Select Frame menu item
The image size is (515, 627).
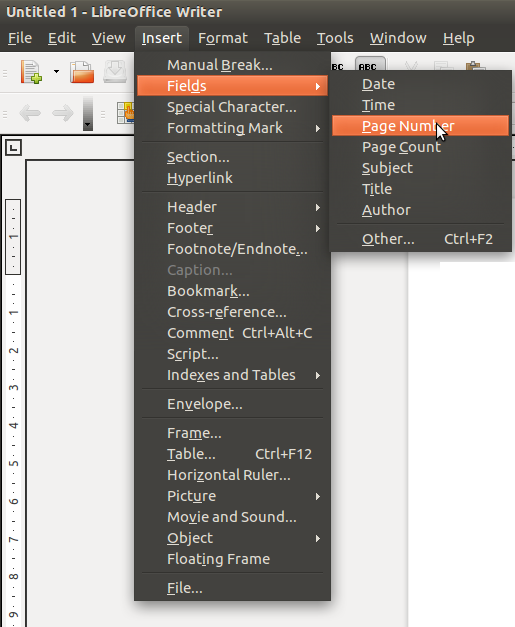232,433
